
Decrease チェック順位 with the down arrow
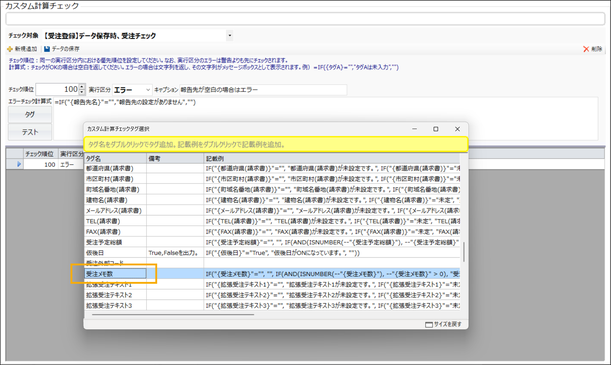81,92
